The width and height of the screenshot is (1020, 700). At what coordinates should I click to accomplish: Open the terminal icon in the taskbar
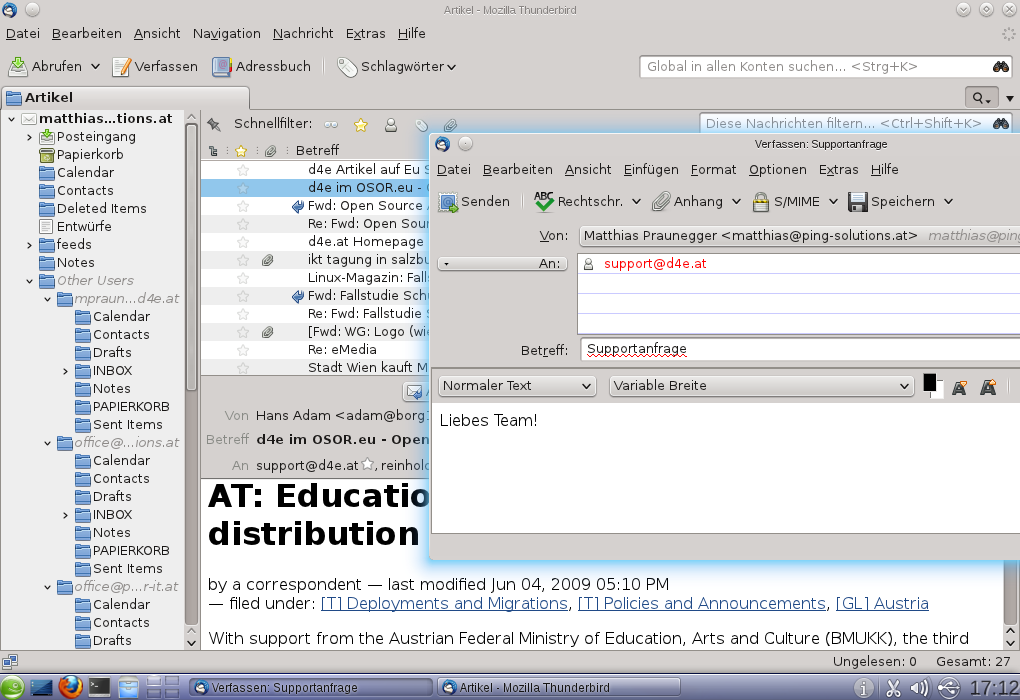(100, 687)
